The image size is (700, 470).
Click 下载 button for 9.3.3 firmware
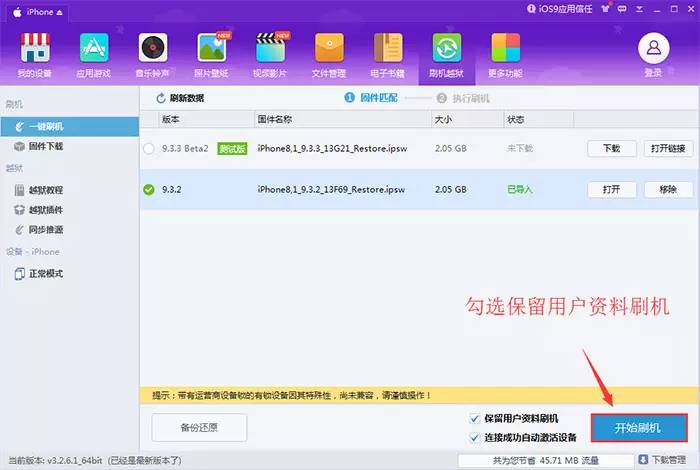[612, 148]
